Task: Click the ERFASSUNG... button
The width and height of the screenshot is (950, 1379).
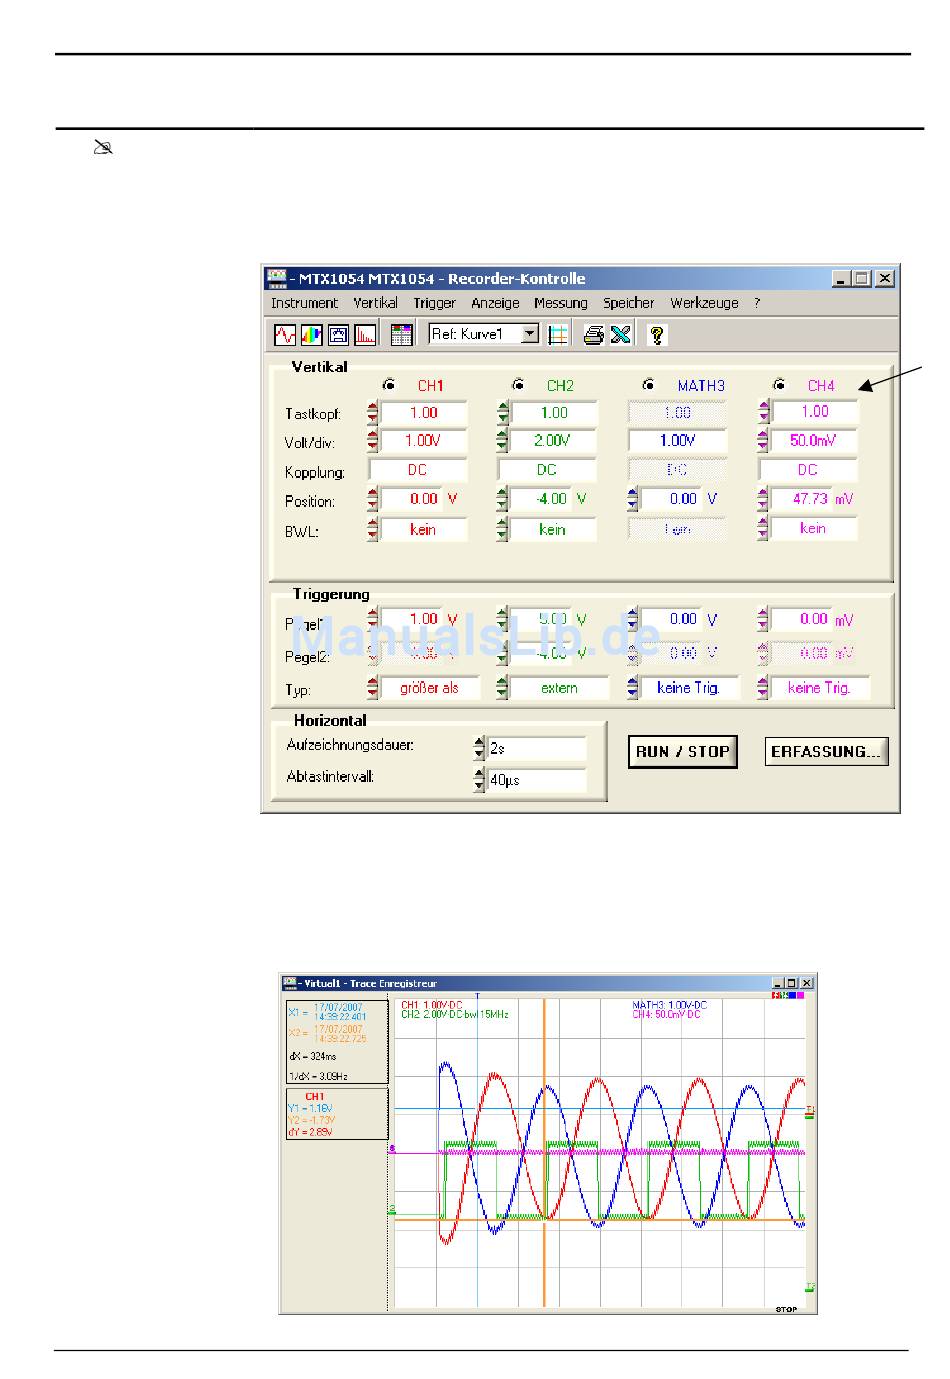Action: pos(826,752)
